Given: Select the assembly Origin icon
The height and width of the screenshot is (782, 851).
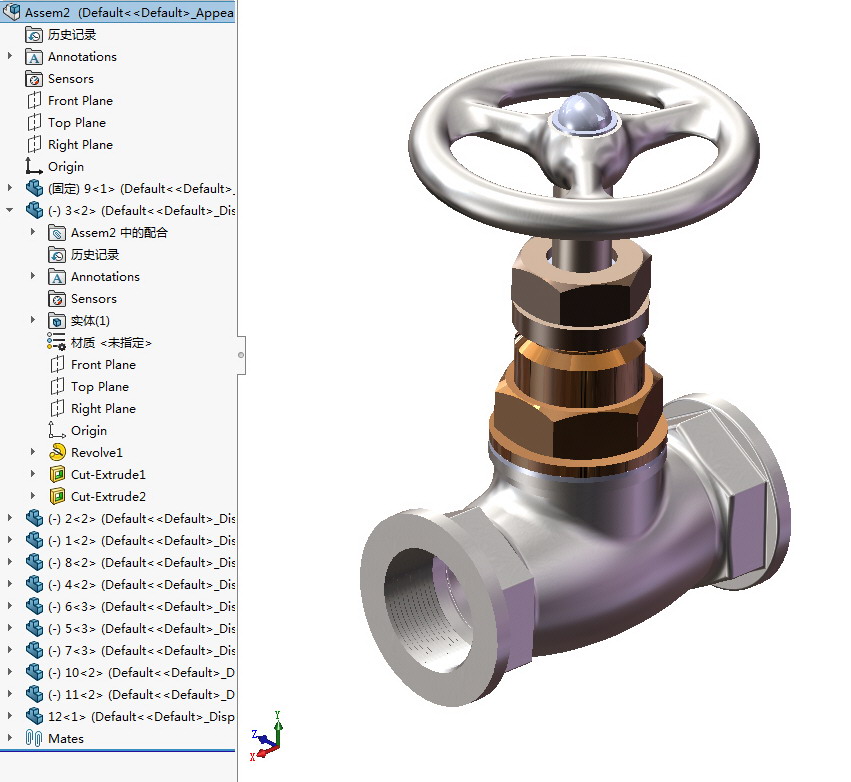Looking at the screenshot, I should 34,167.
